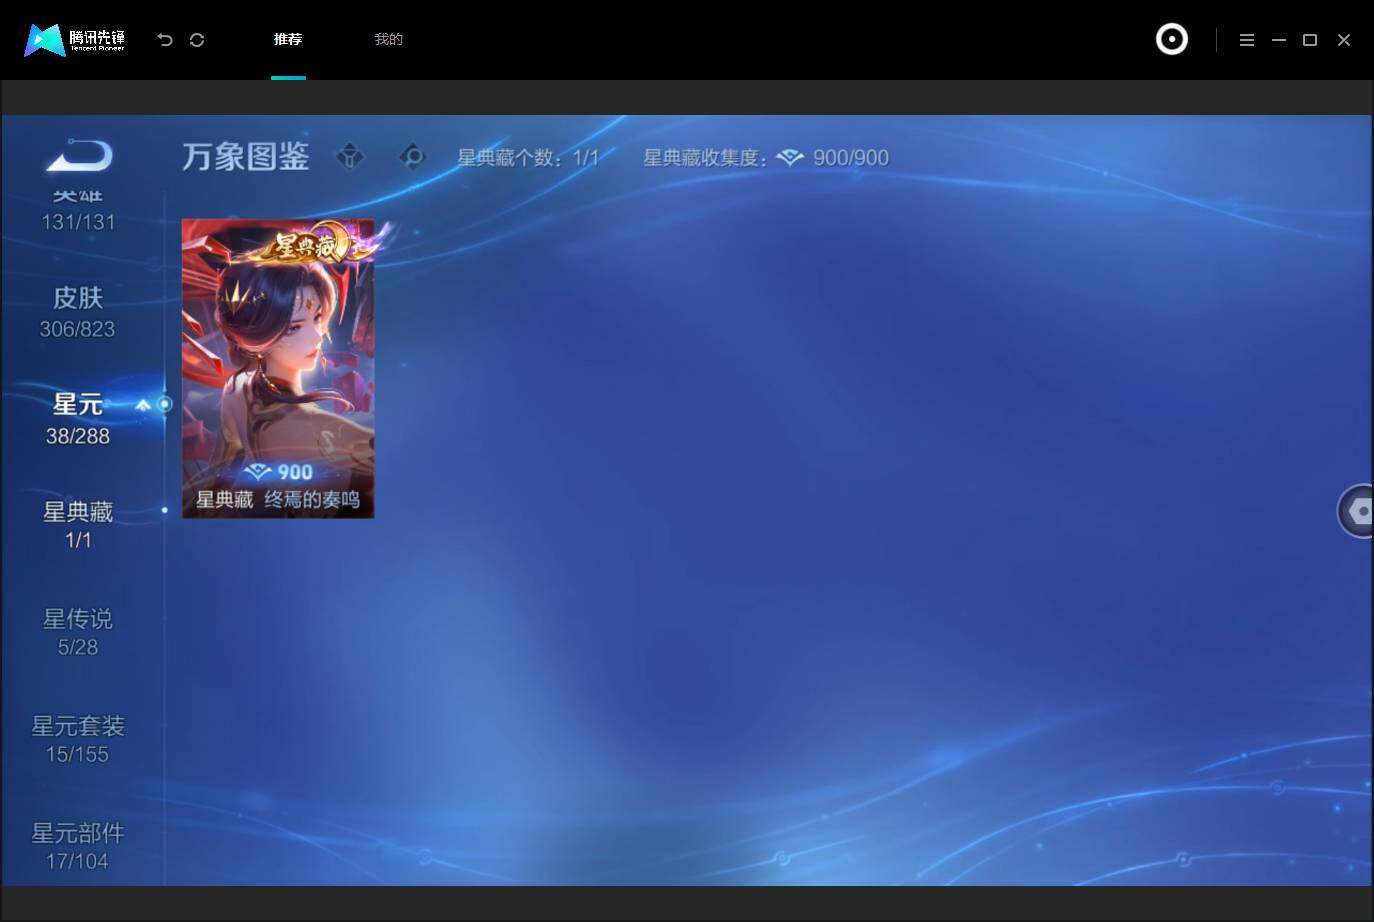This screenshot has height=922, width=1374.
Task: Select the 星元 38/288 category
Action: tap(78, 419)
